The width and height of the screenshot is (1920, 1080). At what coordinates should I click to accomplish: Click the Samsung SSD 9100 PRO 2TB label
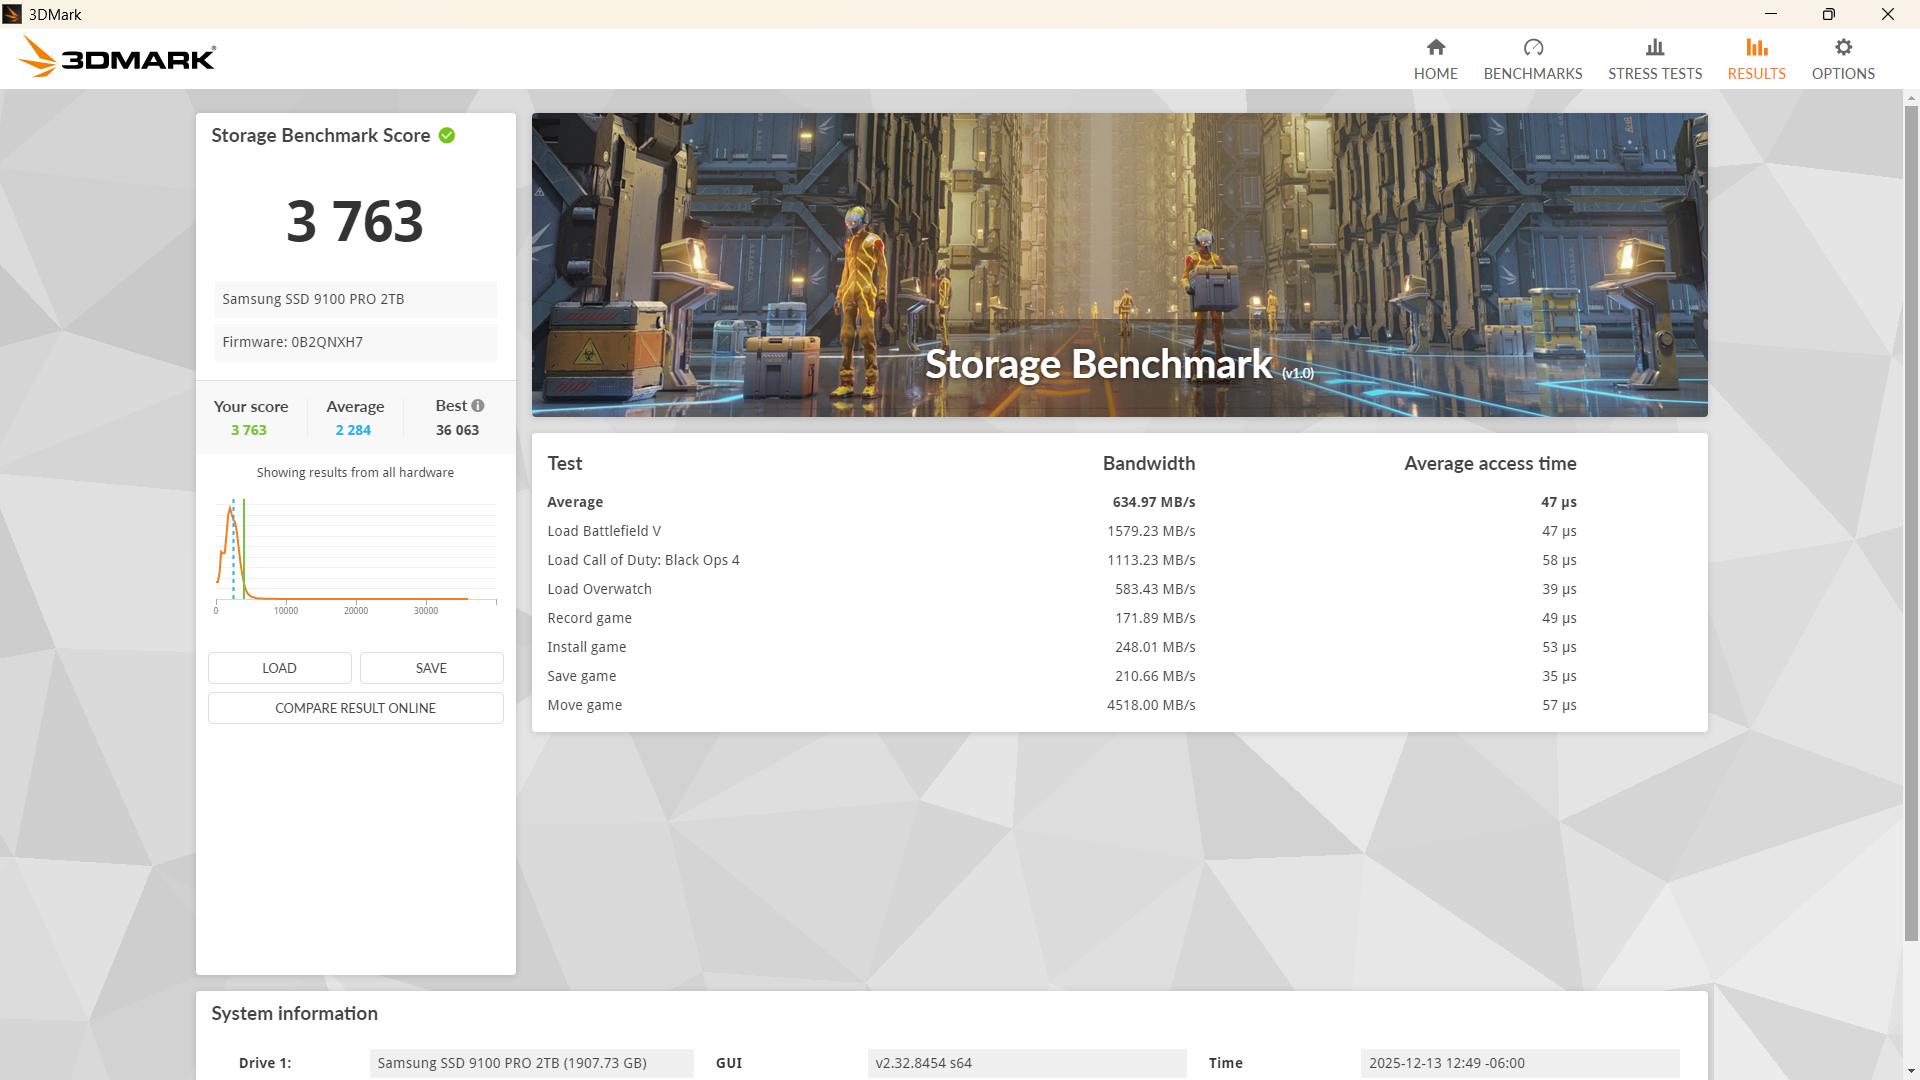pos(313,299)
